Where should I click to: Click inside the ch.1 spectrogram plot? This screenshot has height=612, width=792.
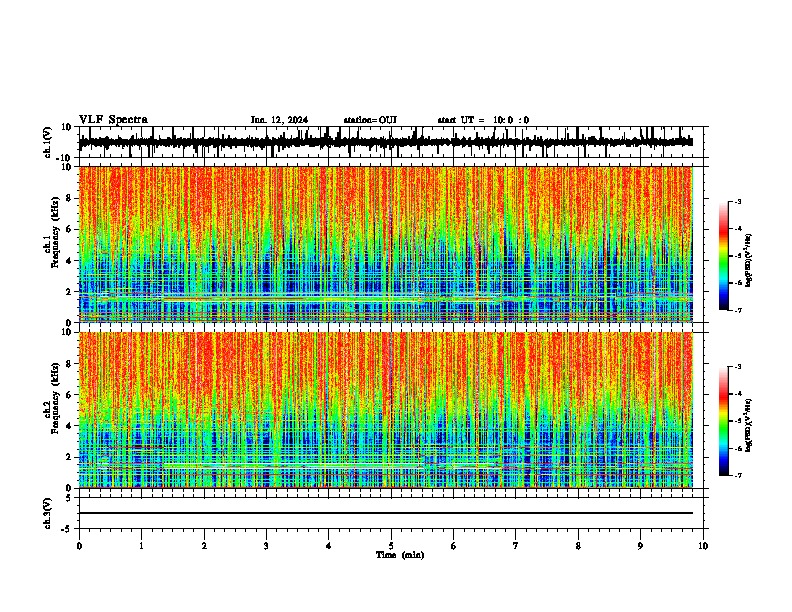click(x=386, y=244)
